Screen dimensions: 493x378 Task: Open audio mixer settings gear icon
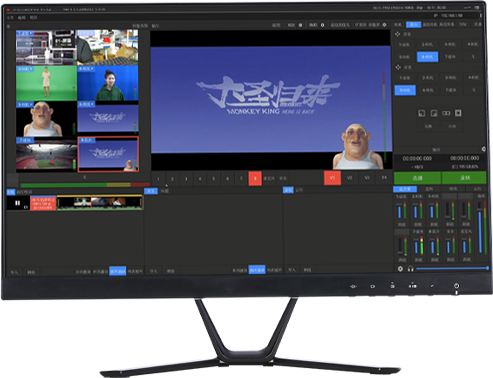(400, 269)
